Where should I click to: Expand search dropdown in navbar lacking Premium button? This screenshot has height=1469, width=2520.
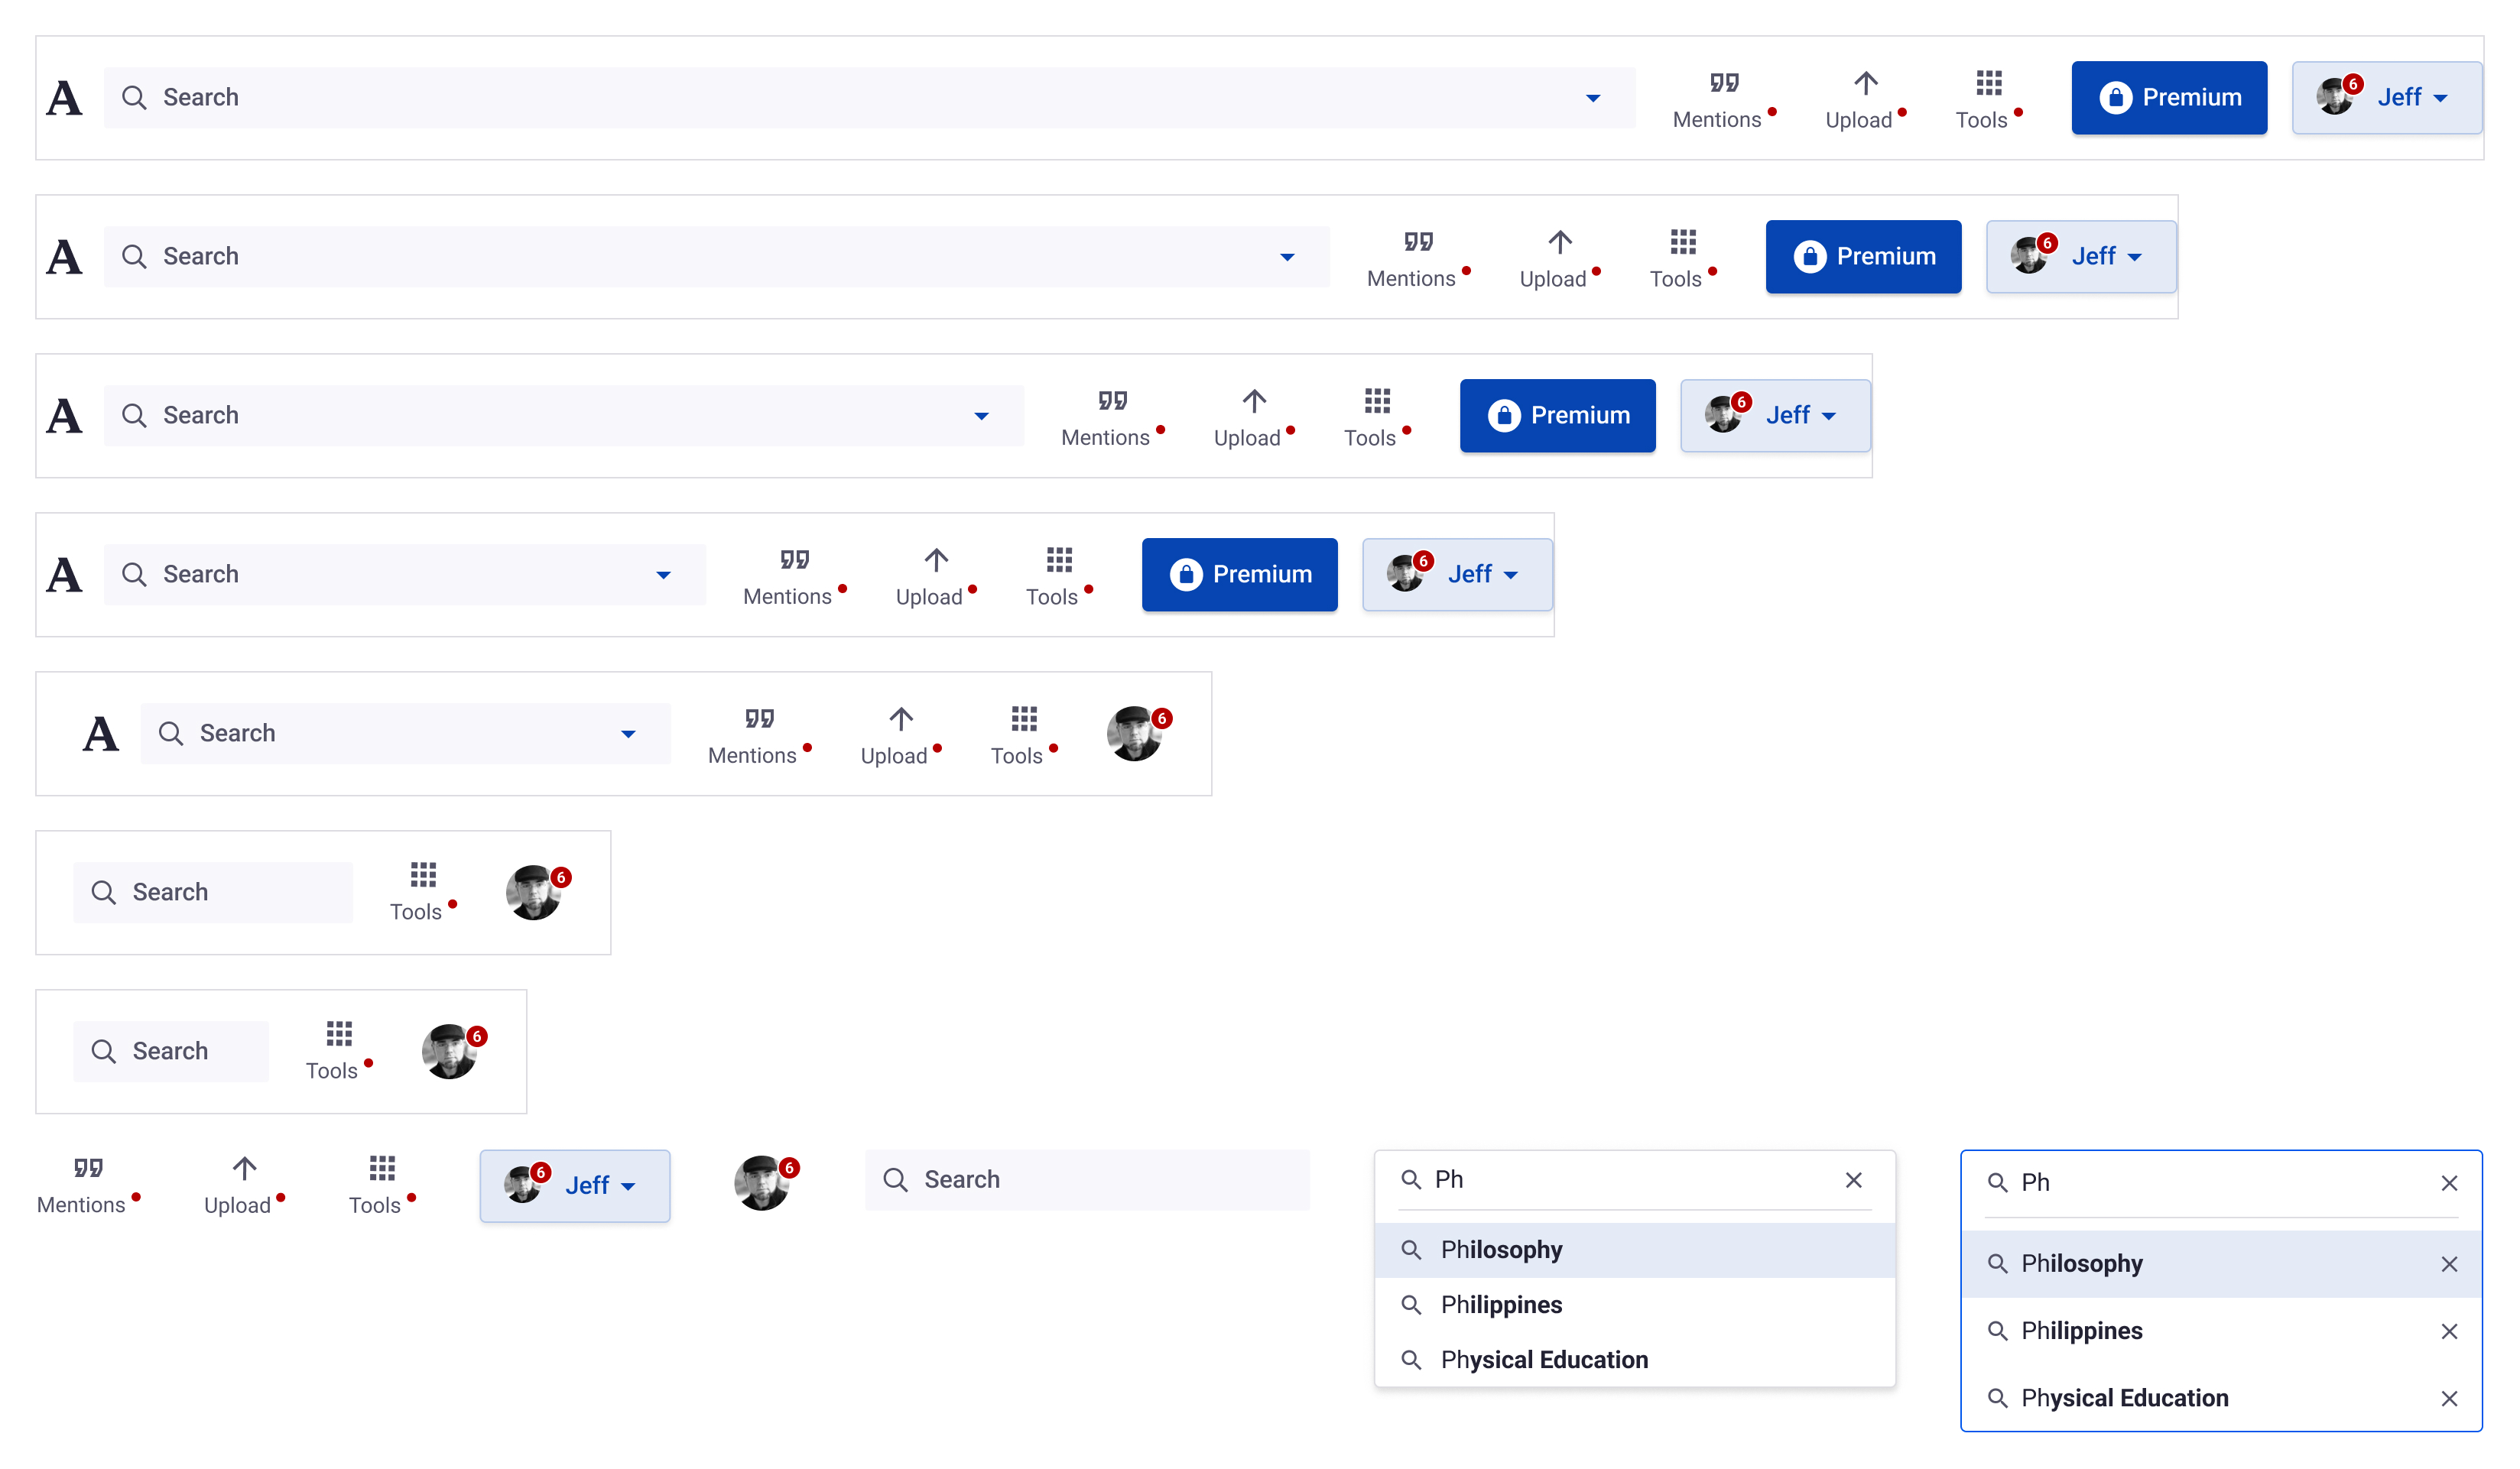628,734
